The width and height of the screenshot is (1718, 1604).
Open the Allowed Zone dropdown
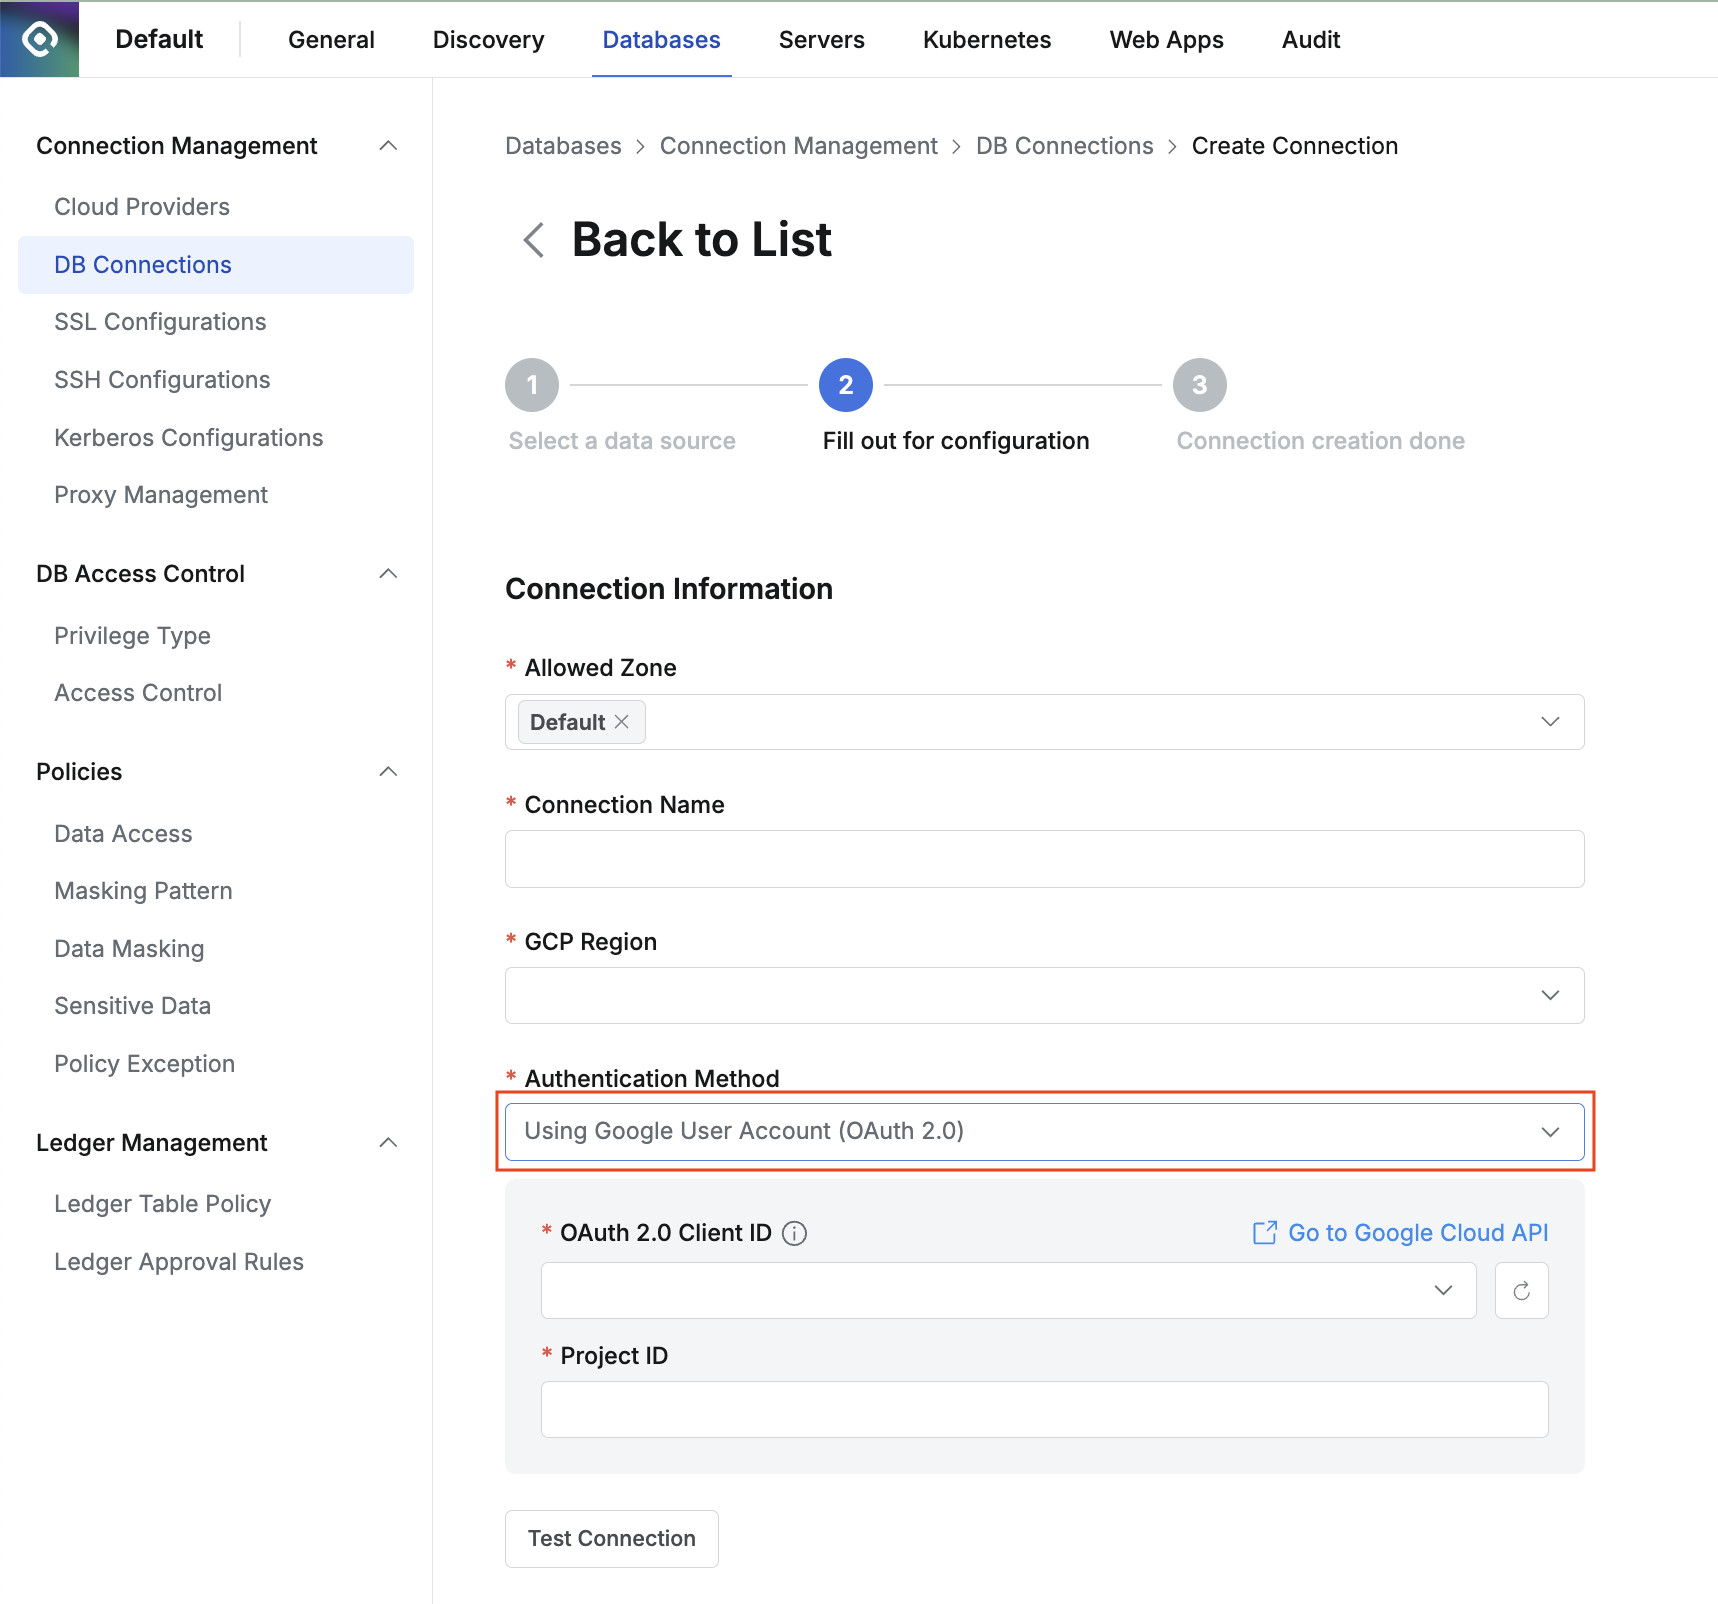tap(1551, 721)
